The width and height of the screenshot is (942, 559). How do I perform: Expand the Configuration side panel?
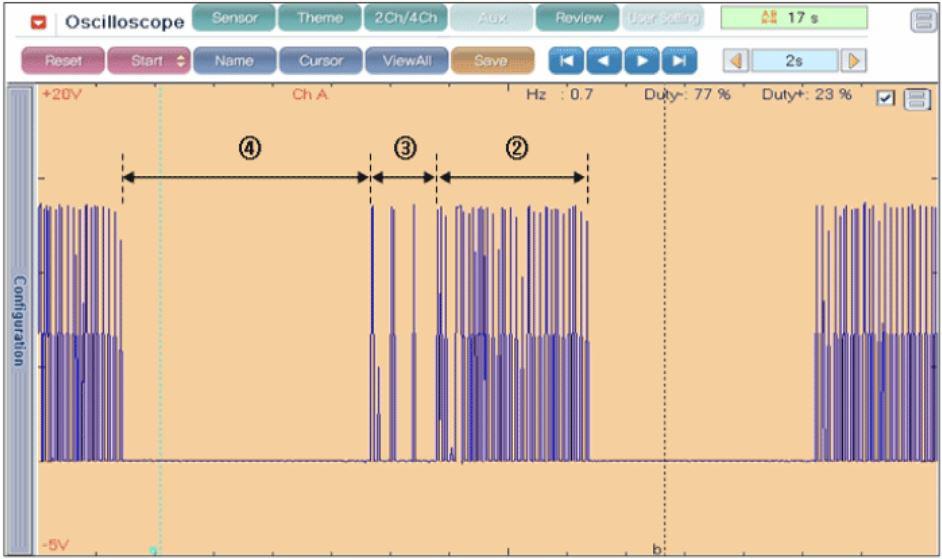tap(19, 320)
